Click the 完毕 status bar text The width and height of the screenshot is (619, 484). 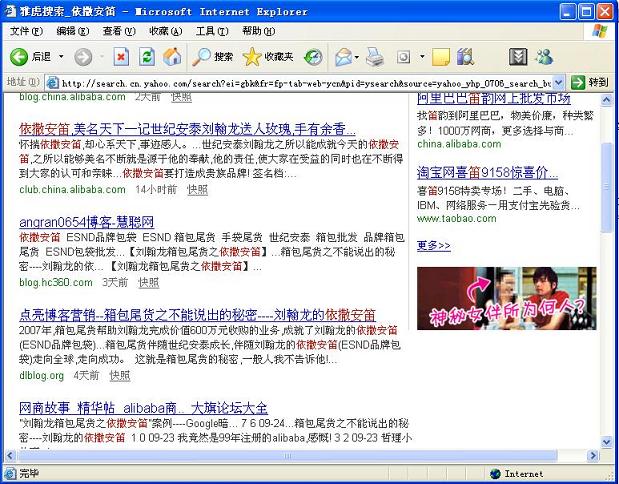pos(29,473)
